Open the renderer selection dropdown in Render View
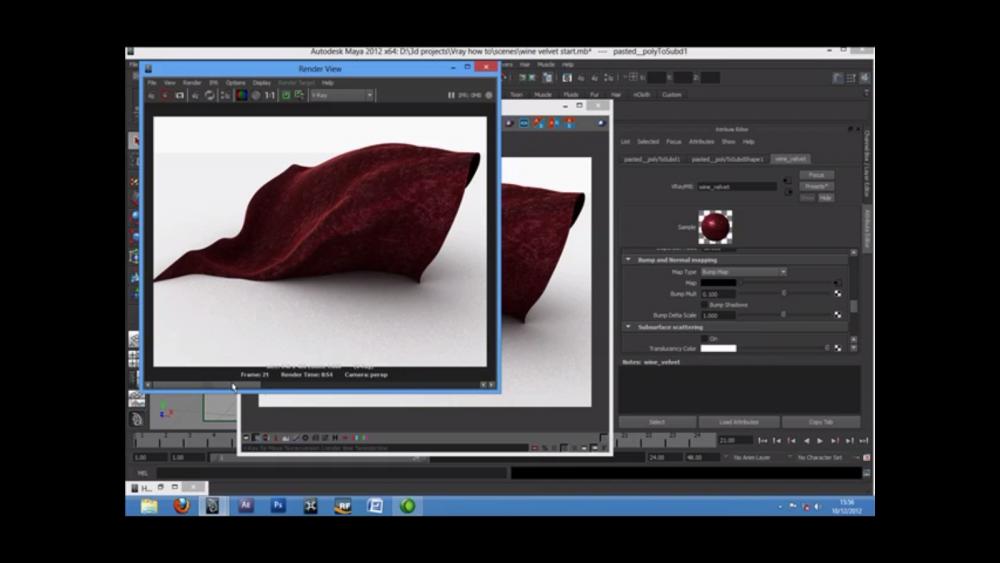 pos(341,95)
